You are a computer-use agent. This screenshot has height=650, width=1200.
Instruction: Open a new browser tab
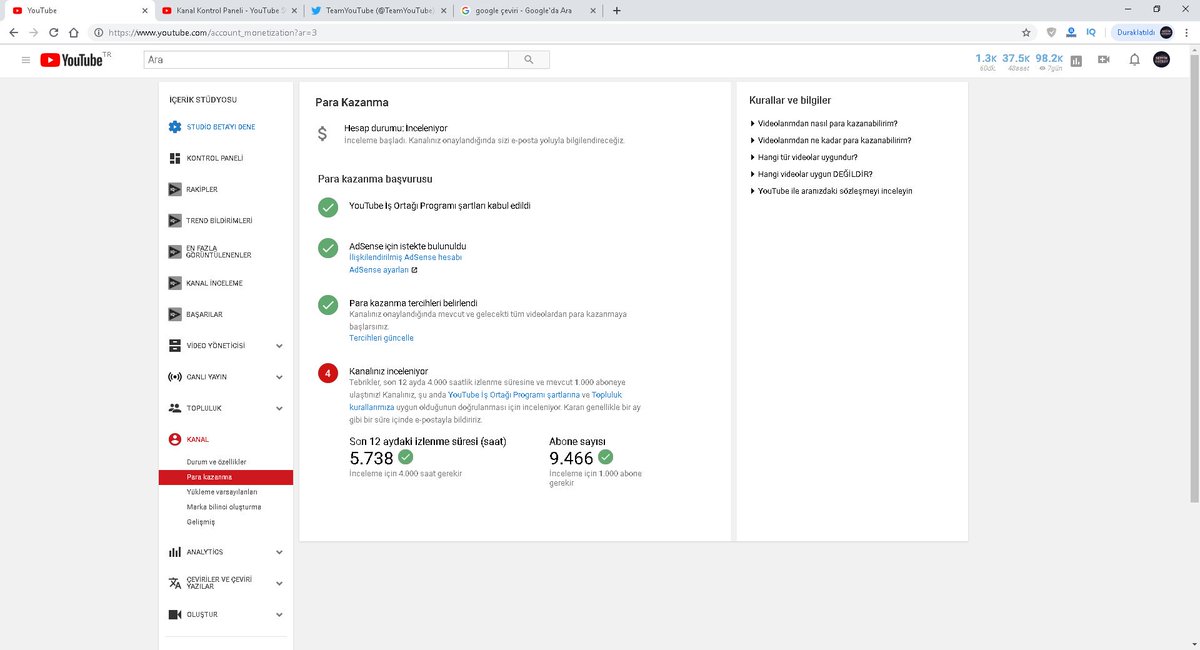coord(616,10)
